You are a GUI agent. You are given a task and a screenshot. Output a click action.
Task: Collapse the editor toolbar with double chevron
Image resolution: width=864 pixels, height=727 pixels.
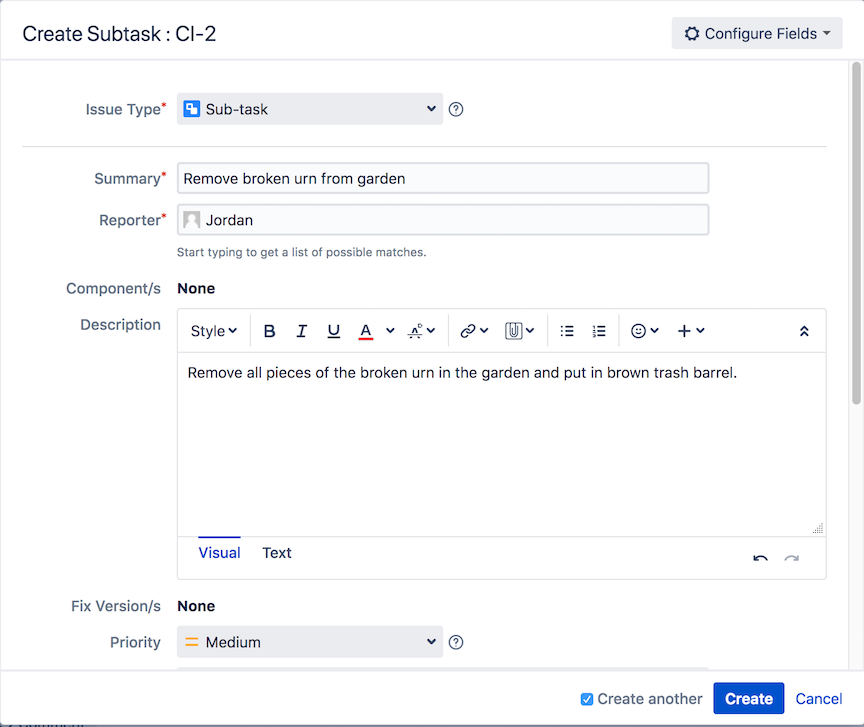(804, 331)
